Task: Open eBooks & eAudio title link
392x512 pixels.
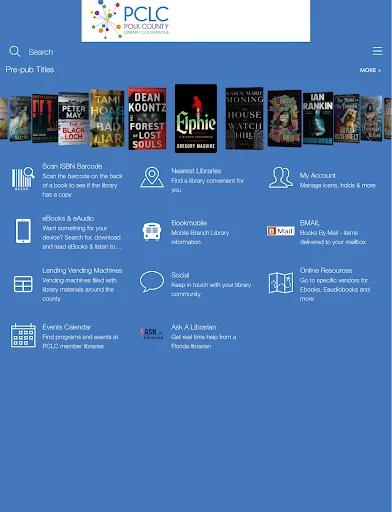Action: click(68, 218)
